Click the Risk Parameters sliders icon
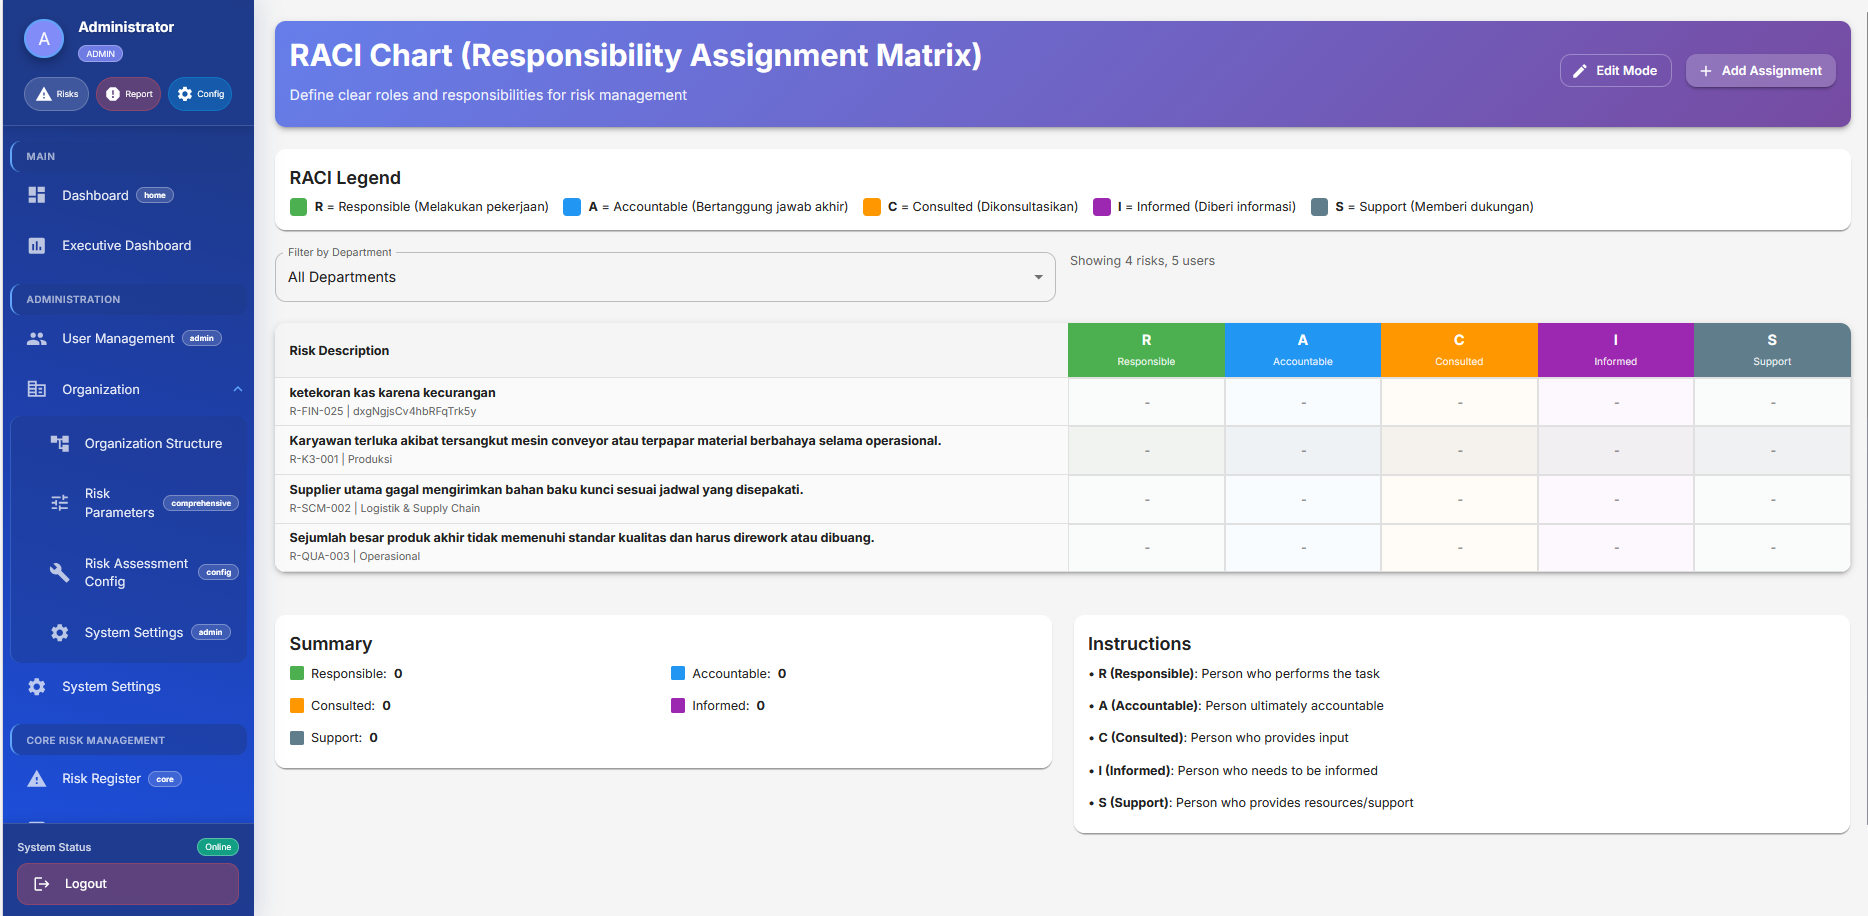This screenshot has width=1868, height=916. tap(60, 503)
